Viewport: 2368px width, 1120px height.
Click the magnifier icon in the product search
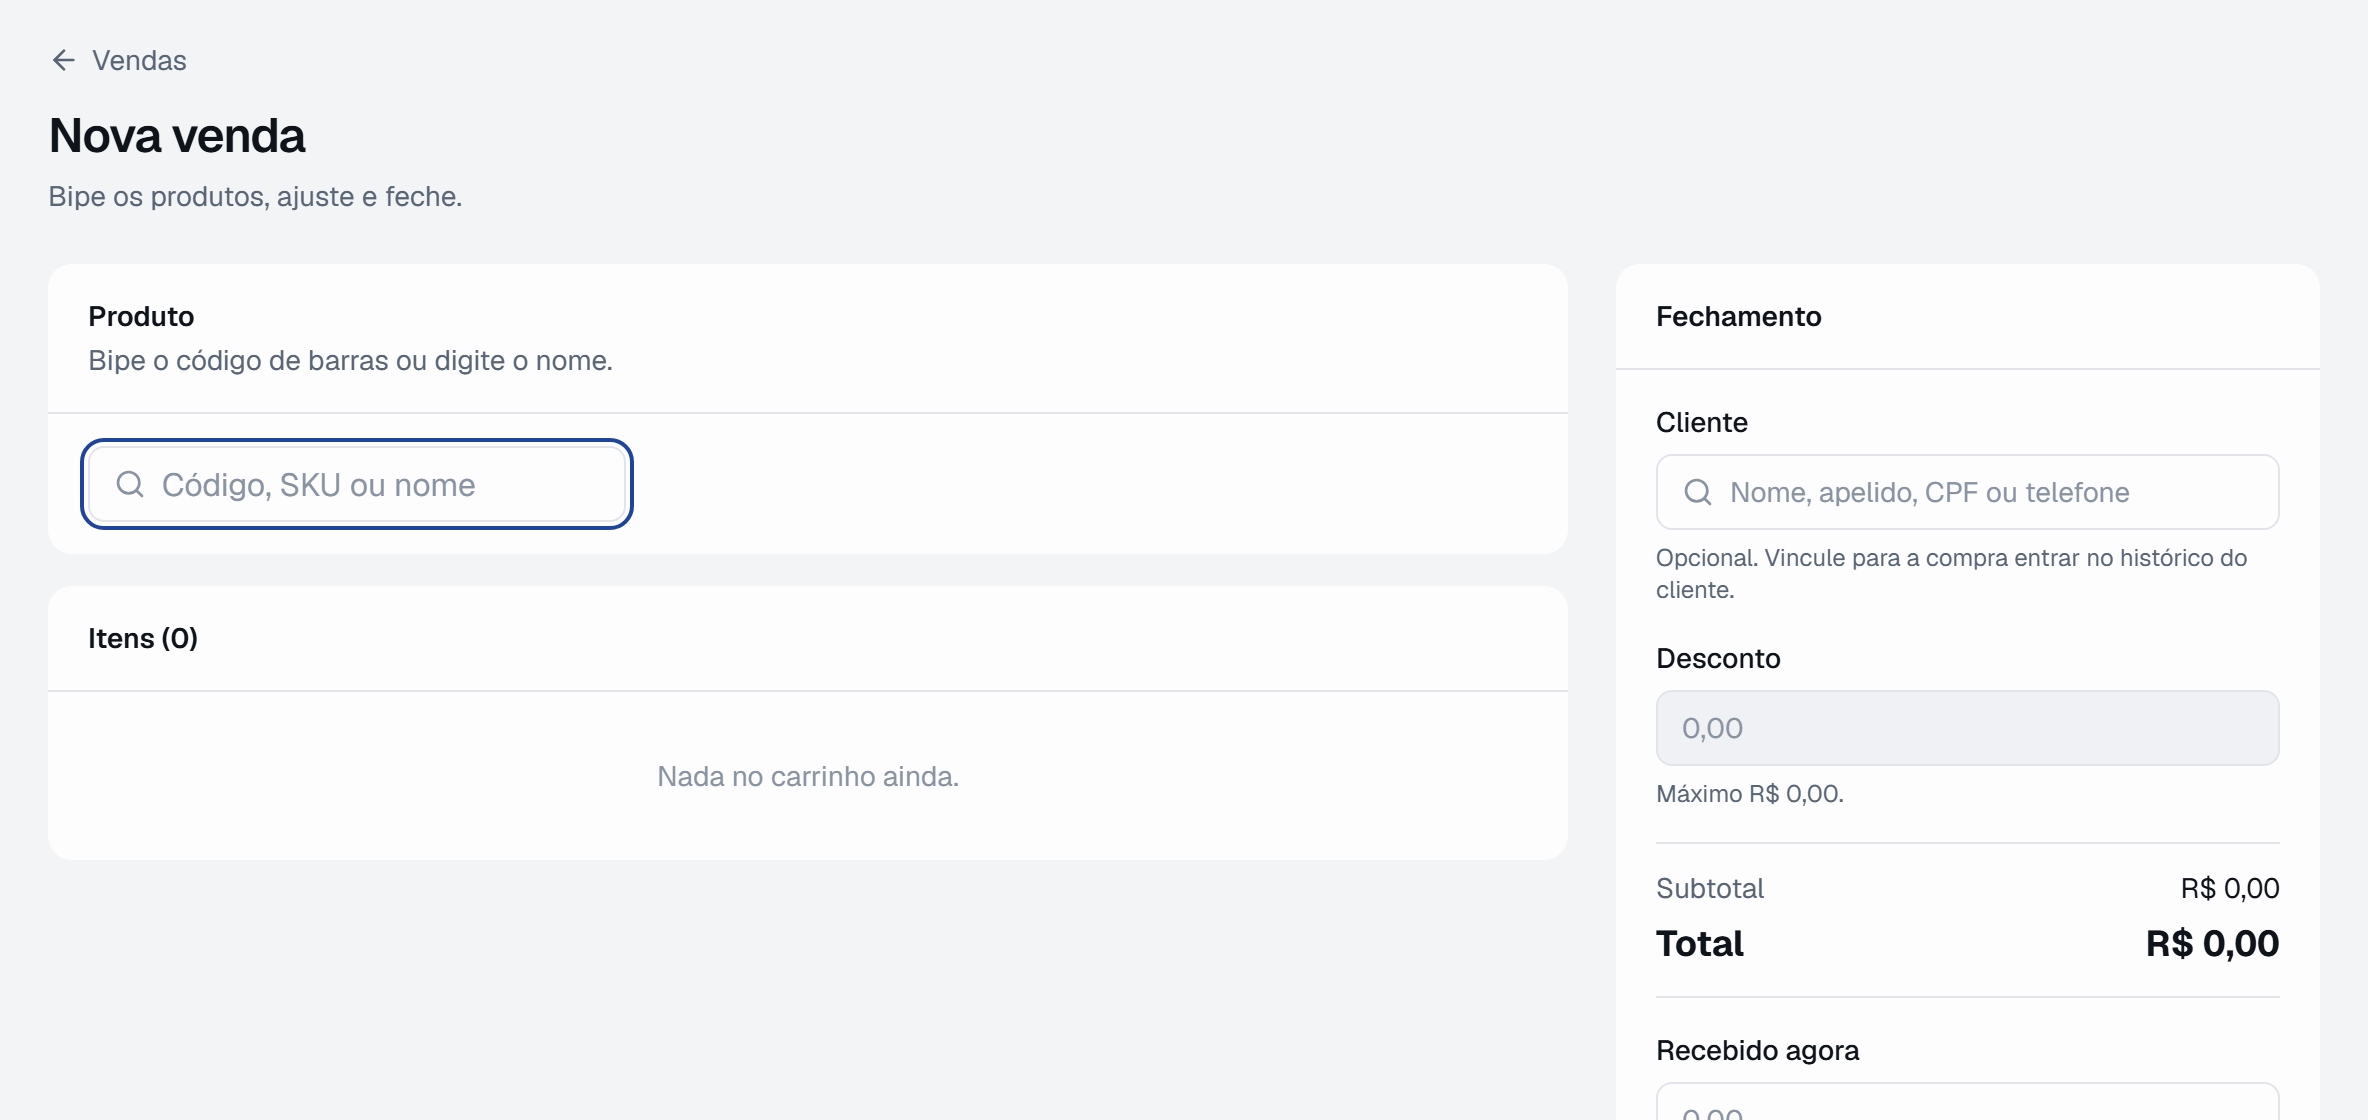(x=130, y=485)
